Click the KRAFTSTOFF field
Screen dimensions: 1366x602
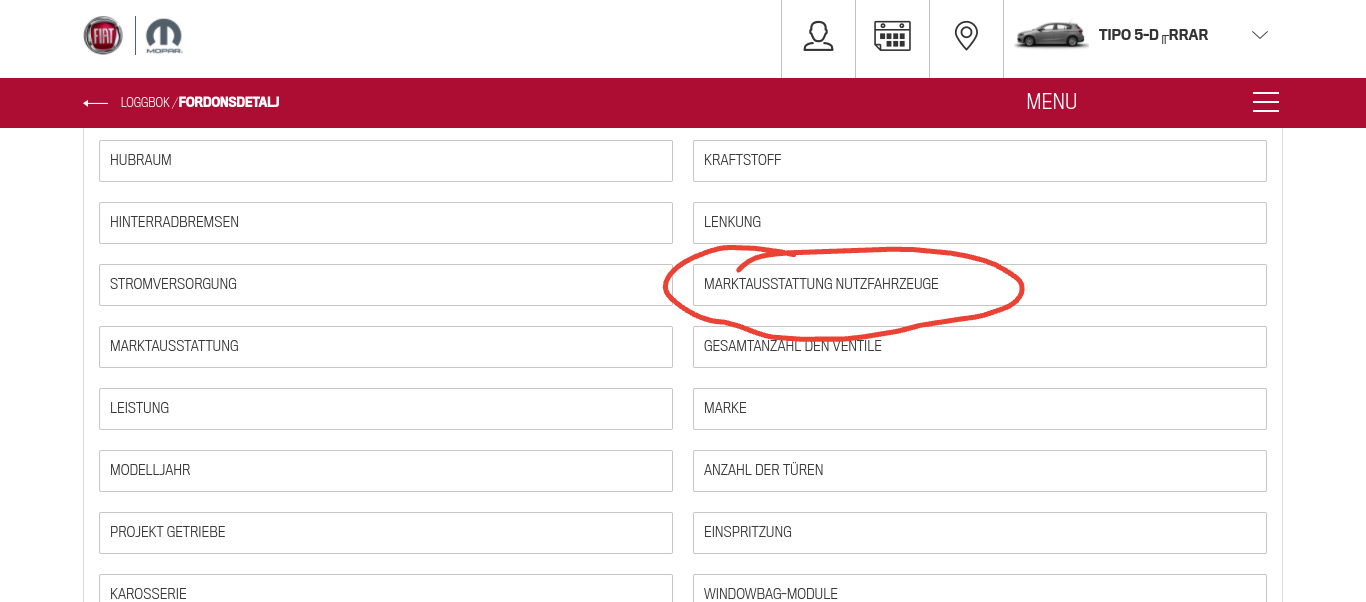pyautogui.click(x=979, y=161)
